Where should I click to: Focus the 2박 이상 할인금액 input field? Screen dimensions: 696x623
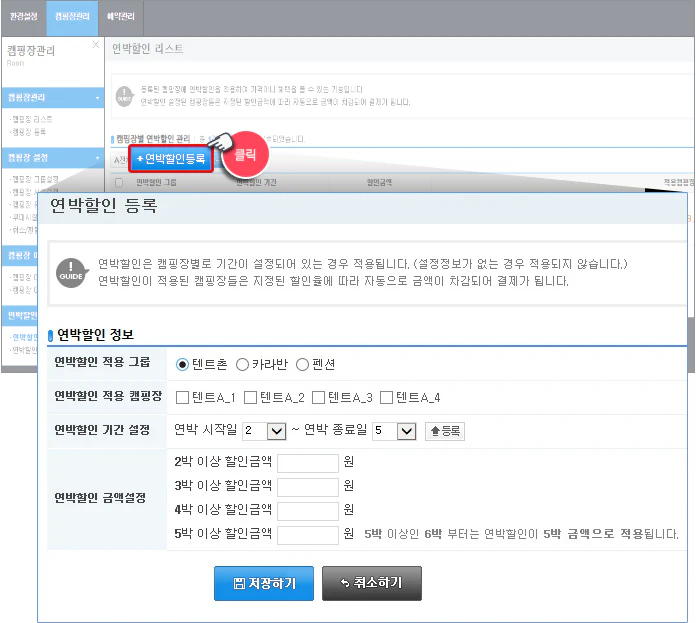tap(308, 463)
